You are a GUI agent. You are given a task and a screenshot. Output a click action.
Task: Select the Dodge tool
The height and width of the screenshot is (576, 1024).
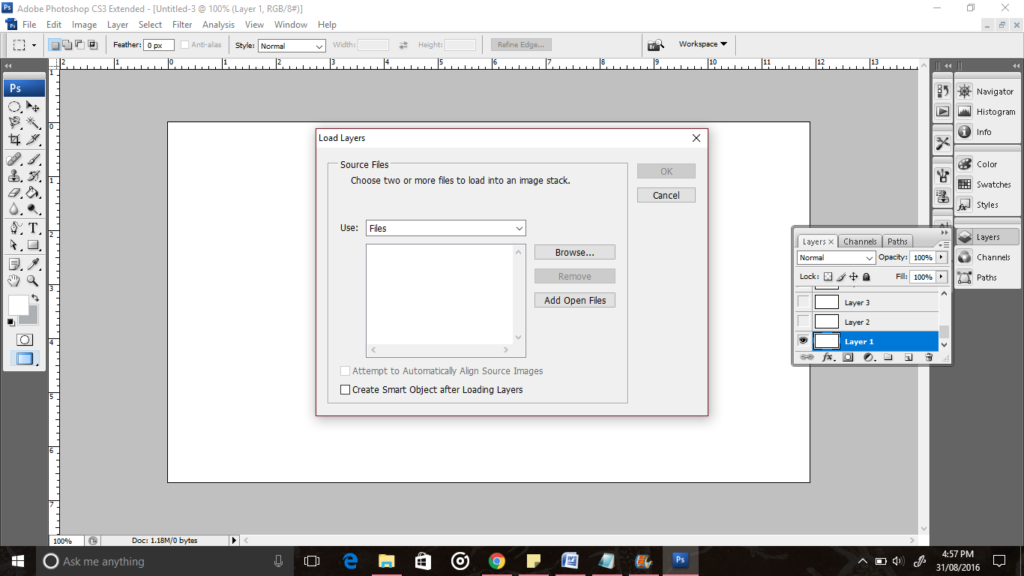tap(33, 210)
